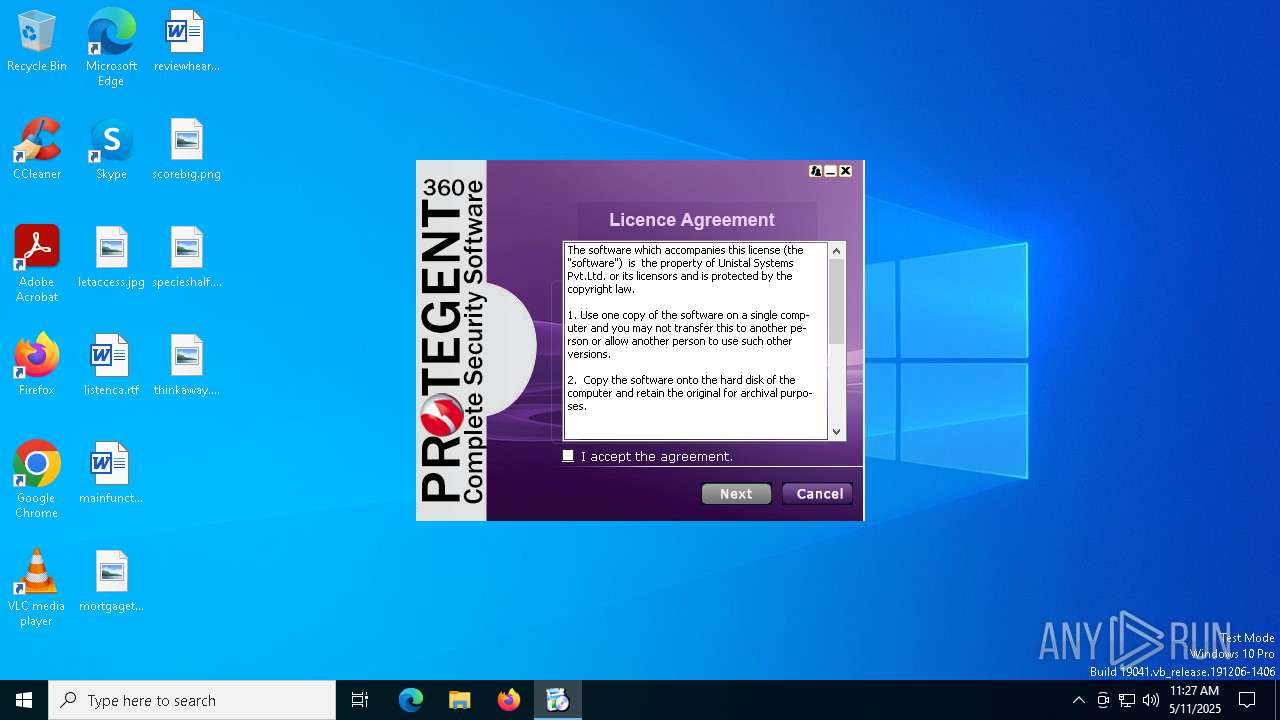Image resolution: width=1280 pixels, height=720 pixels.
Task: Open the volume control tray icon
Action: click(1151, 700)
